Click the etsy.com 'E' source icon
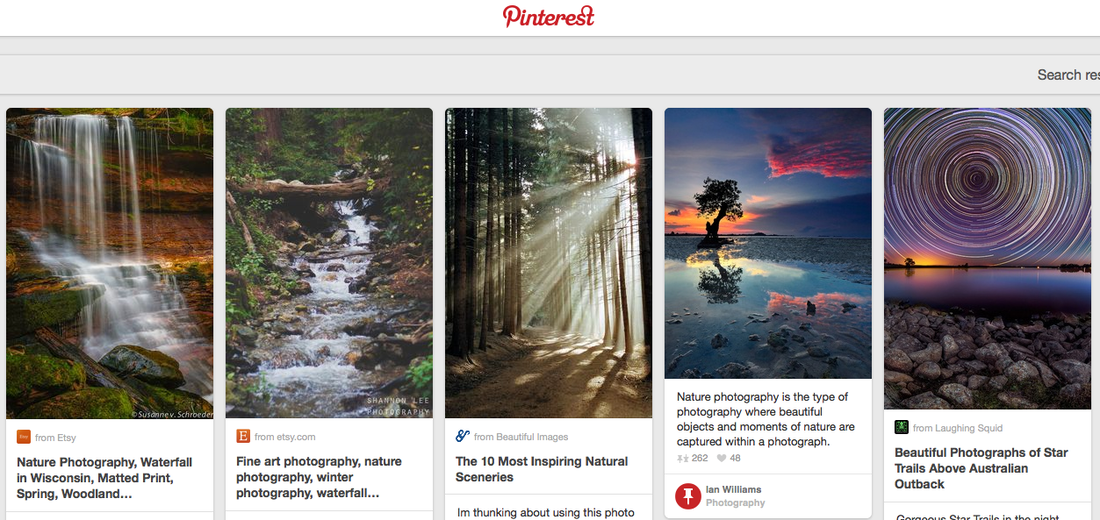 point(243,436)
